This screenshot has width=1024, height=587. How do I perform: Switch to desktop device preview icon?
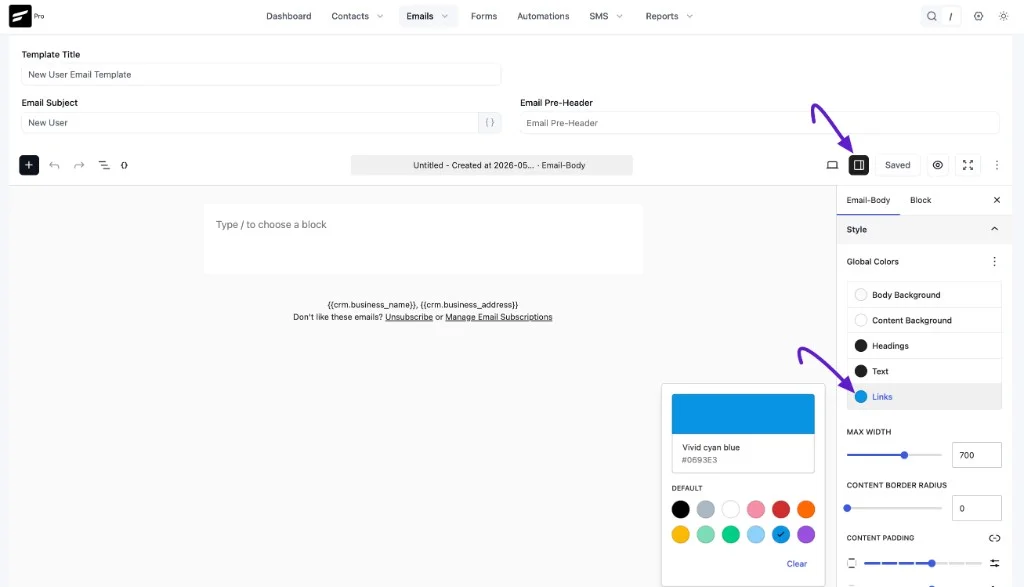832,165
